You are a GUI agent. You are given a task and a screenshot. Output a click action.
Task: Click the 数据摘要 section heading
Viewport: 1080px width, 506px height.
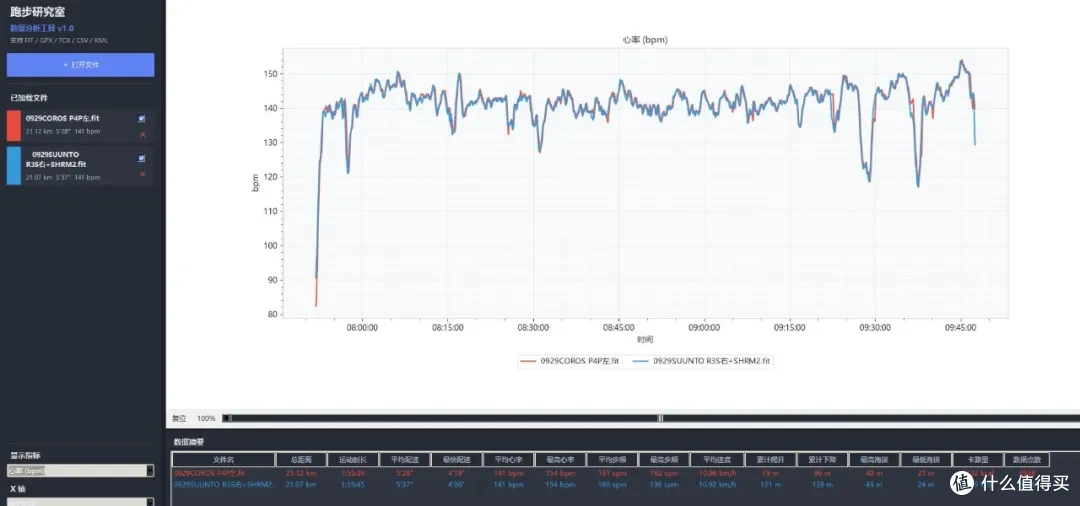[x=189, y=442]
